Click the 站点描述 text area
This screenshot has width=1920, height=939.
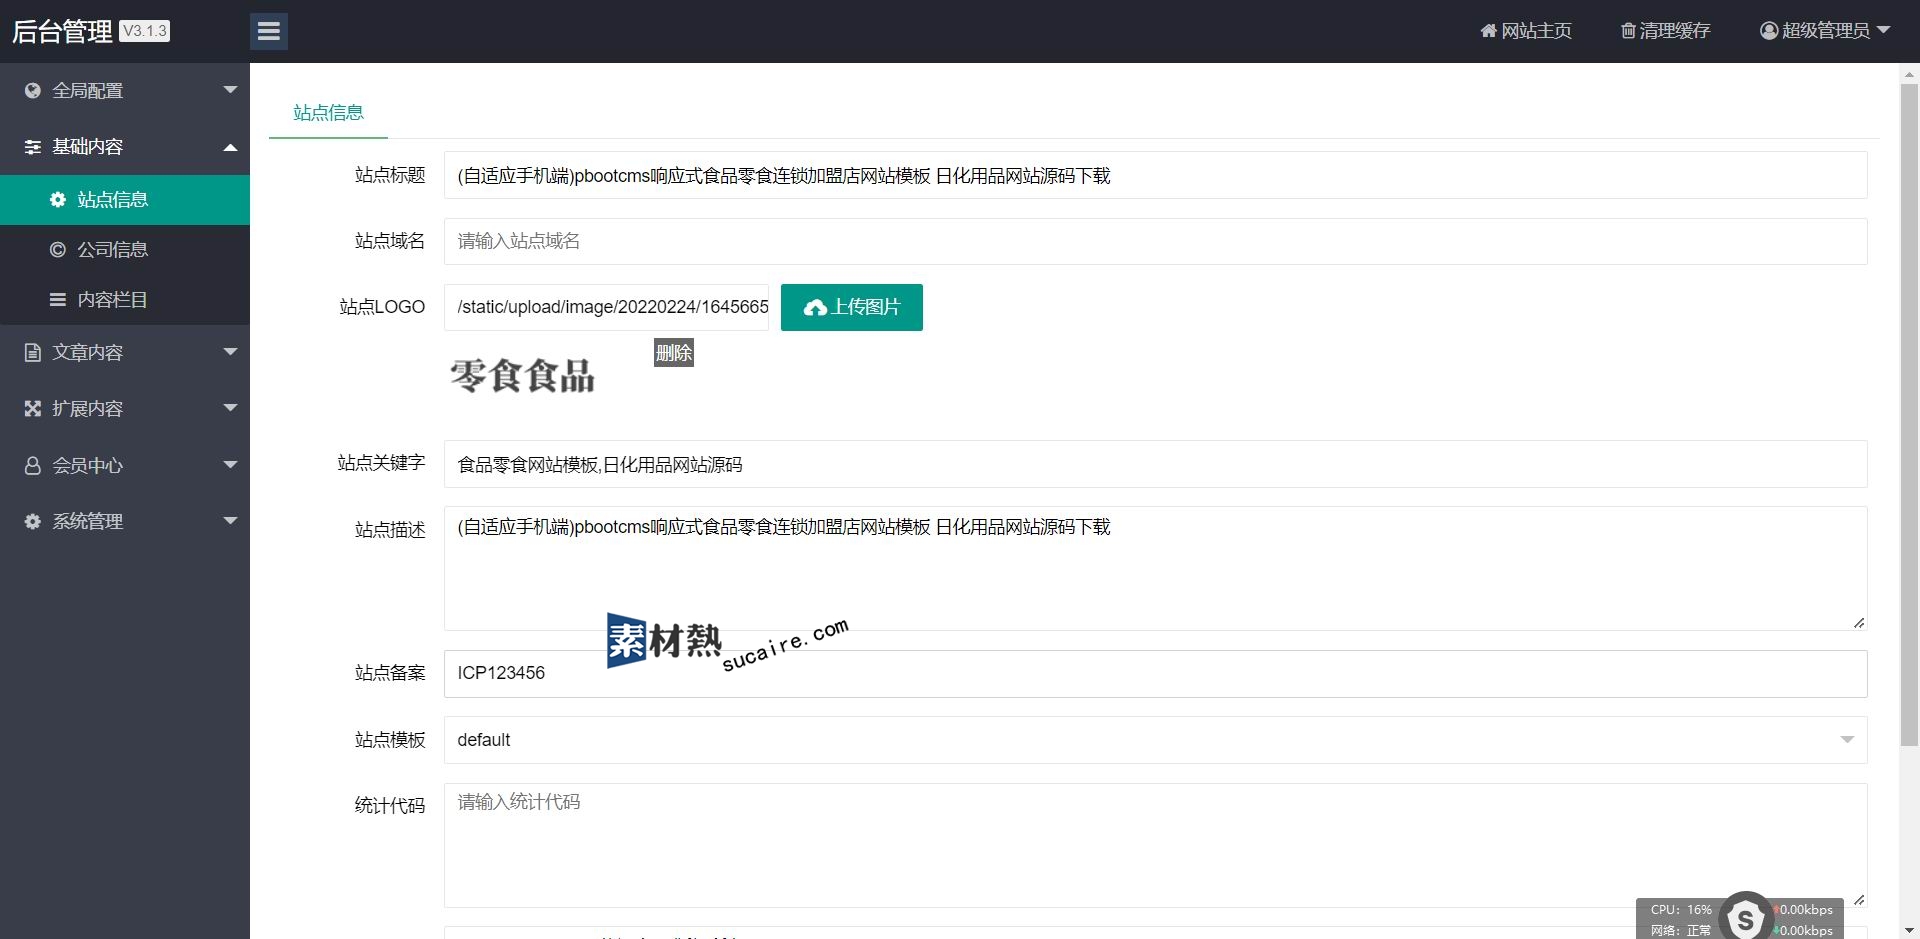(x=1155, y=568)
